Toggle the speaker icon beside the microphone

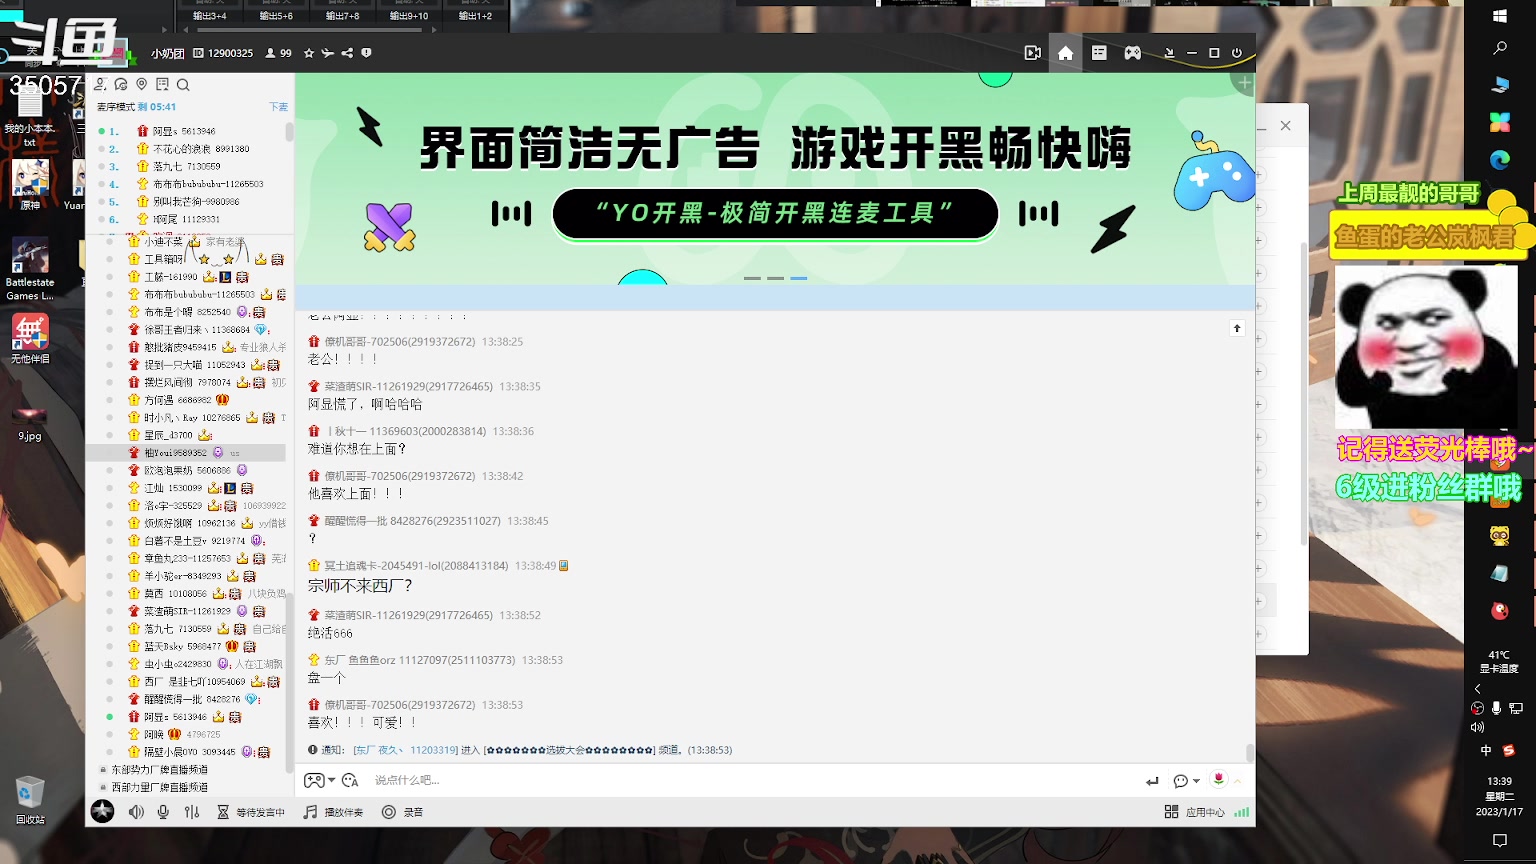pos(136,812)
